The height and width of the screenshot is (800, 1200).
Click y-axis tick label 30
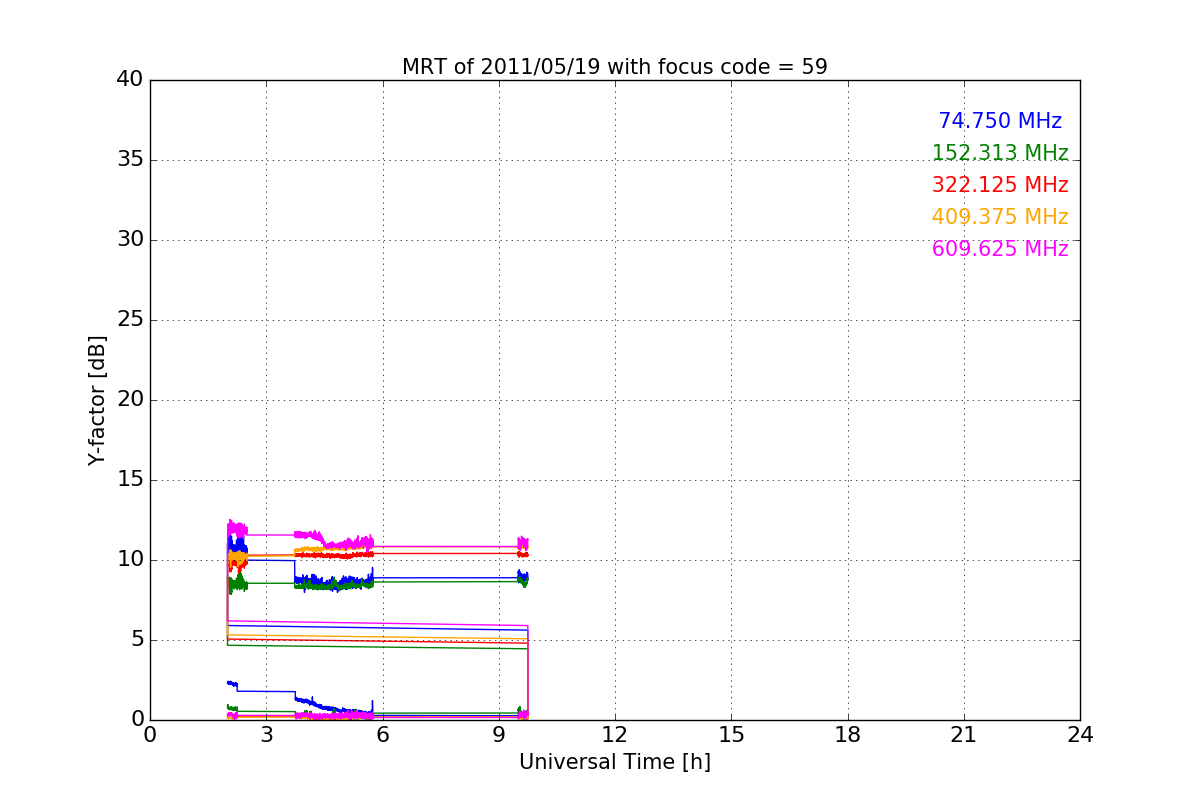(130, 240)
